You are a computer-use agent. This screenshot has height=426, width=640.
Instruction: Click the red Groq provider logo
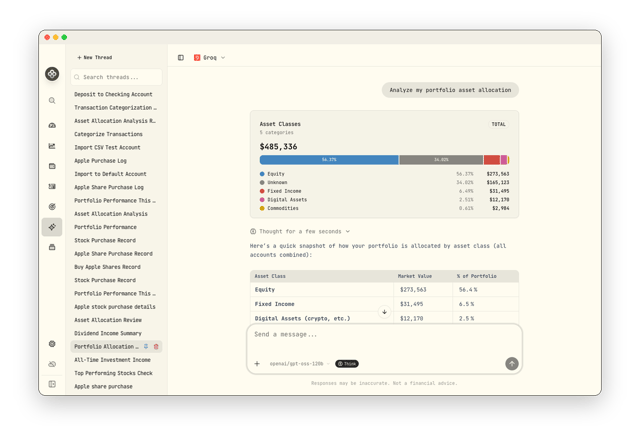coord(197,58)
